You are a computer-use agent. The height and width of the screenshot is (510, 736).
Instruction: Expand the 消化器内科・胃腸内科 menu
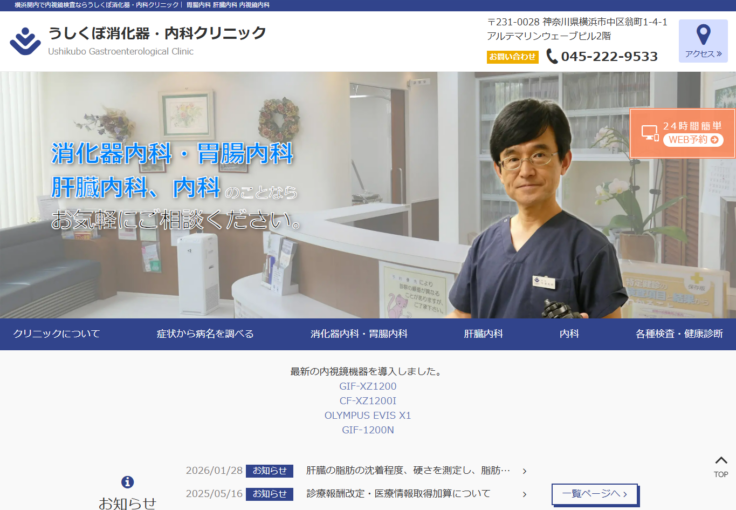click(359, 334)
